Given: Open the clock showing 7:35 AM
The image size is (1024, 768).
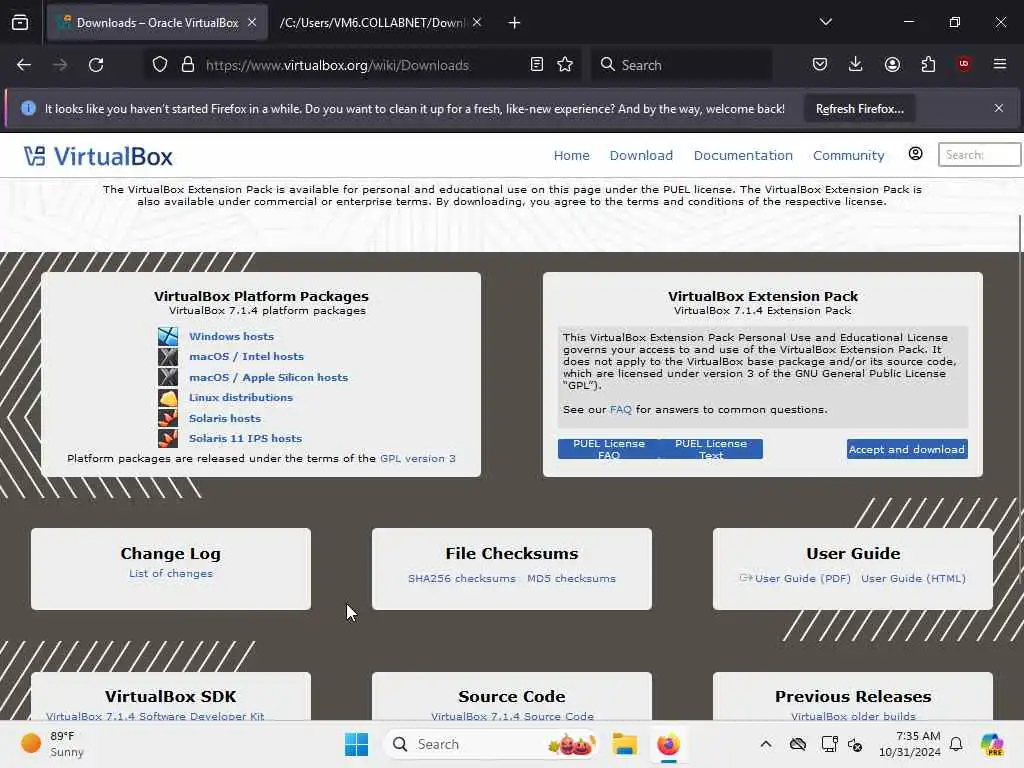Looking at the screenshot, I should coord(910,744).
